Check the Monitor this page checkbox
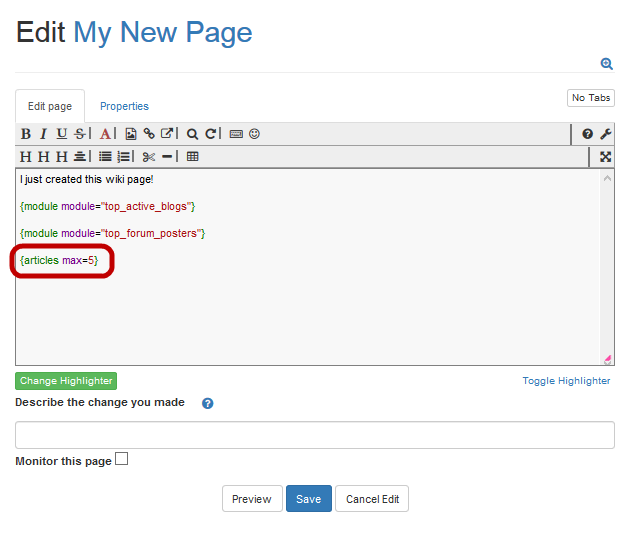The height and width of the screenshot is (540, 633). tap(122, 460)
